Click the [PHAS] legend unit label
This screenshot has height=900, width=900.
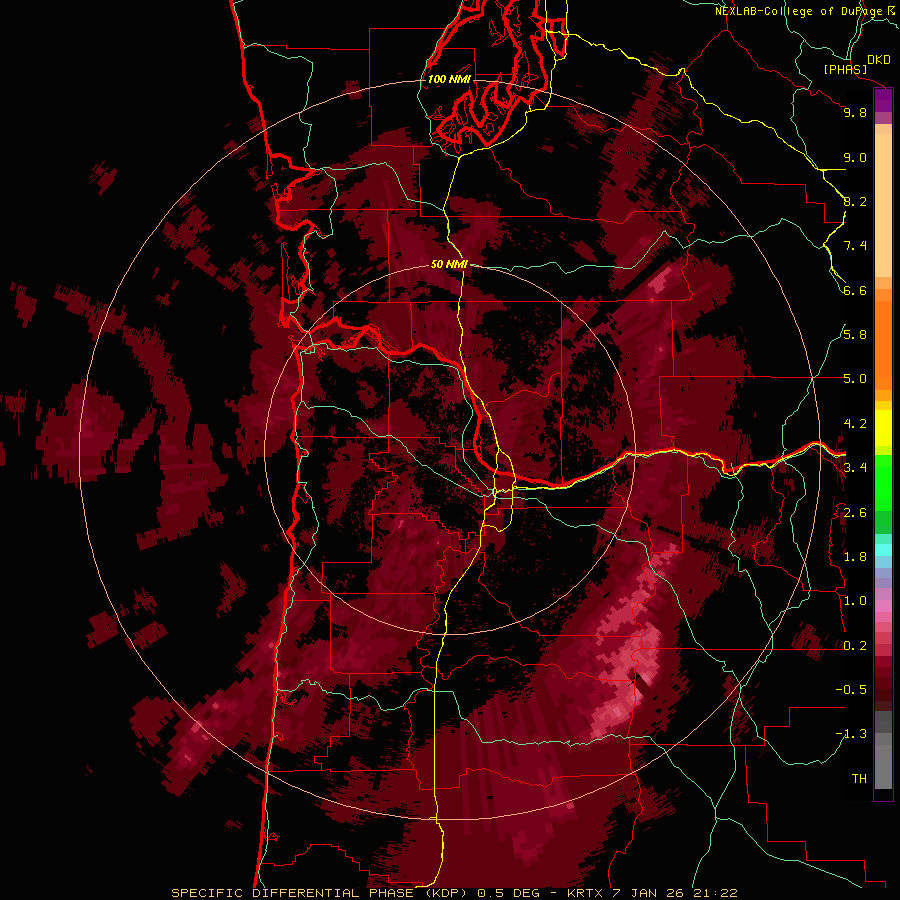pos(845,69)
